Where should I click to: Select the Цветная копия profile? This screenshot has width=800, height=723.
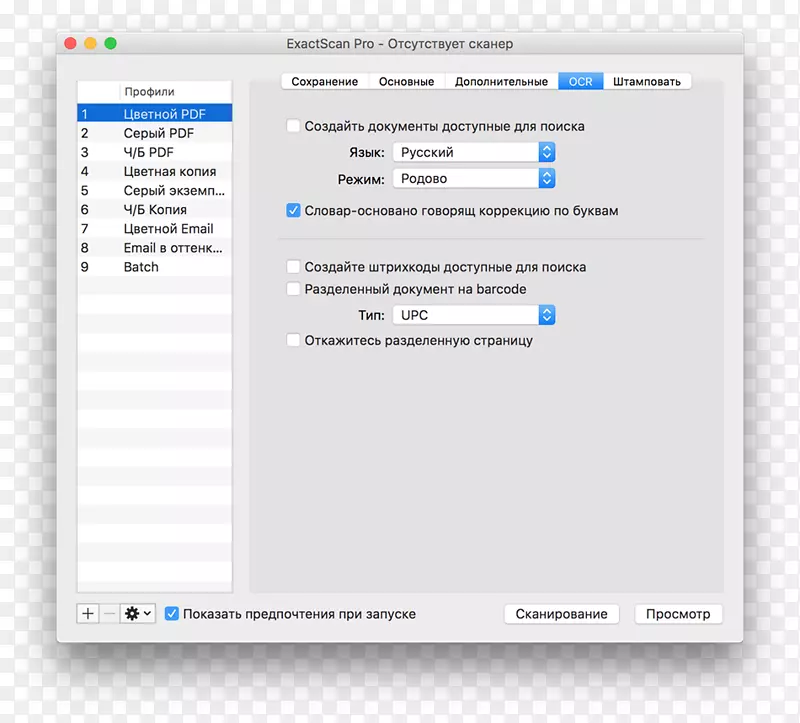[x=155, y=171]
